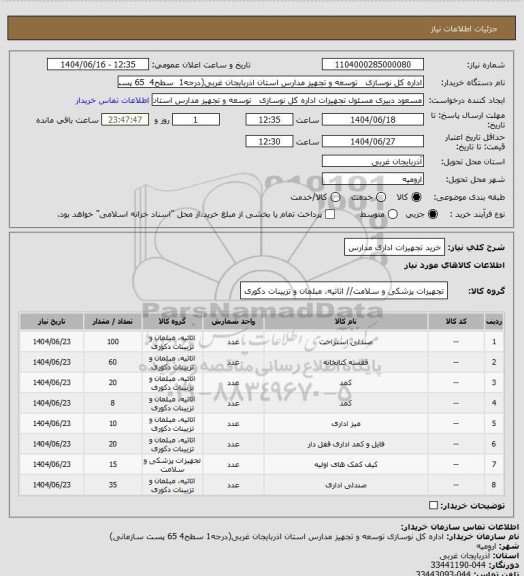This screenshot has width=524, height=576.
Task: Toggle the اسناد خزانه اسلامی payment checkbox
Action: 330,214
